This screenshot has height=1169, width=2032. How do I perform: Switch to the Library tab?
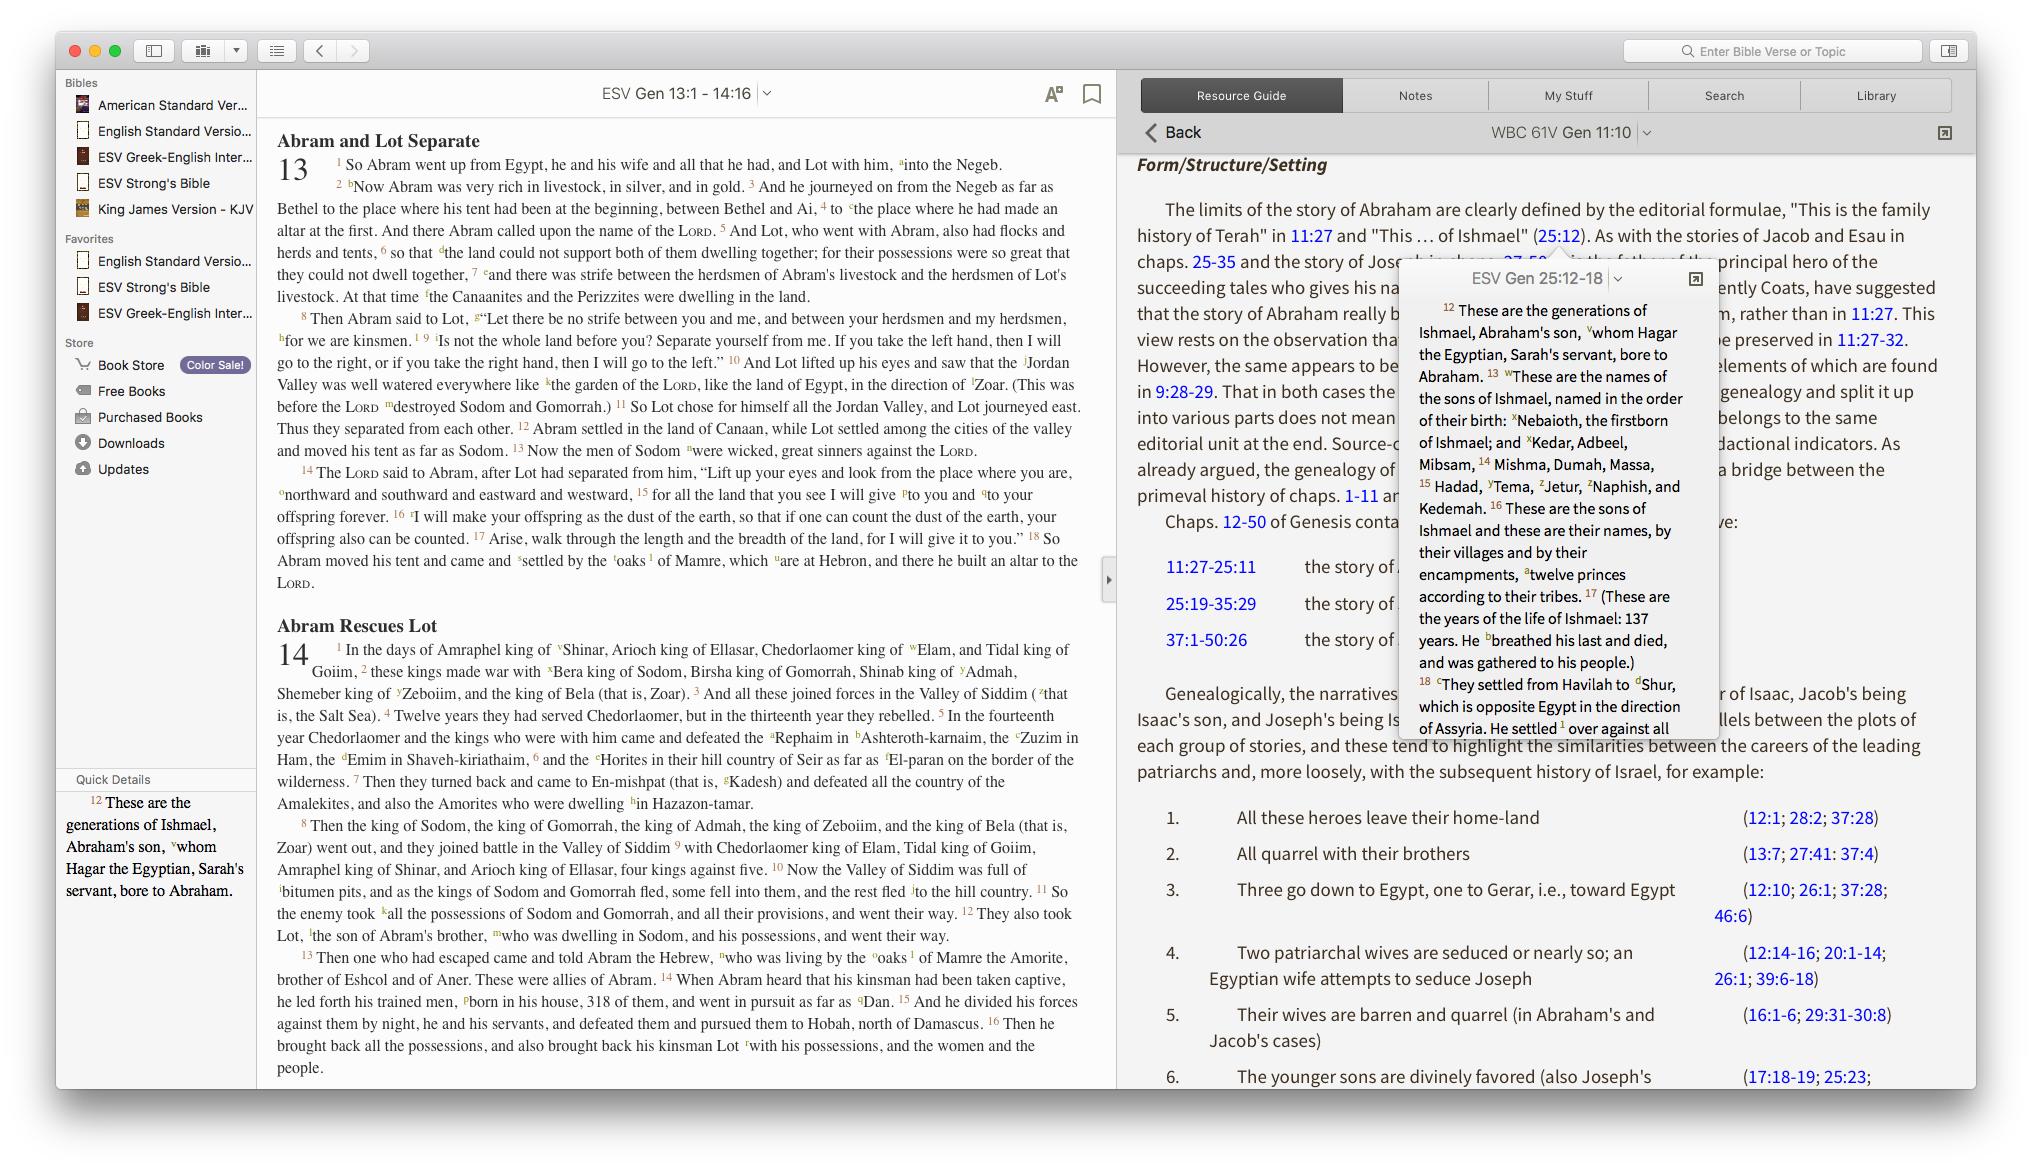pos(1876,96)
